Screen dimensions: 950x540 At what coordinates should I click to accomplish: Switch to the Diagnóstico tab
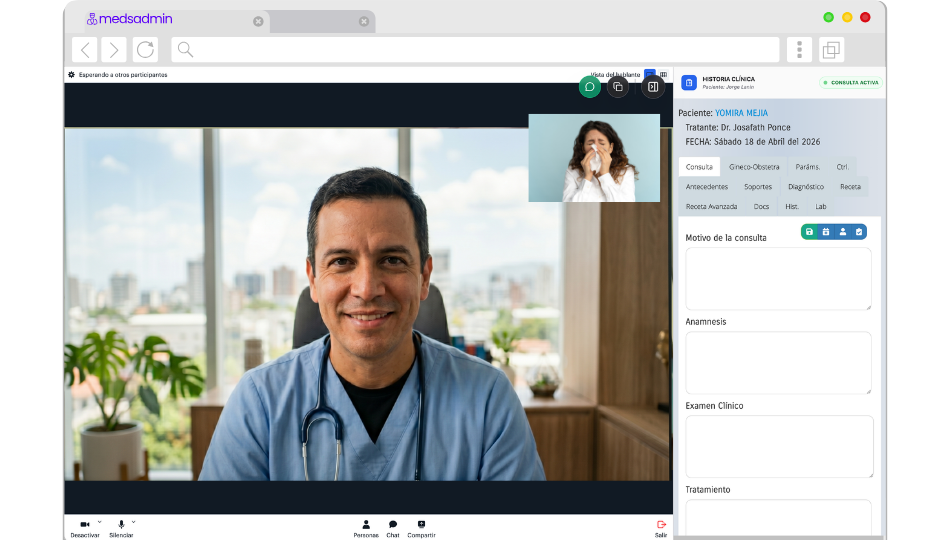[x=805, y=187]
